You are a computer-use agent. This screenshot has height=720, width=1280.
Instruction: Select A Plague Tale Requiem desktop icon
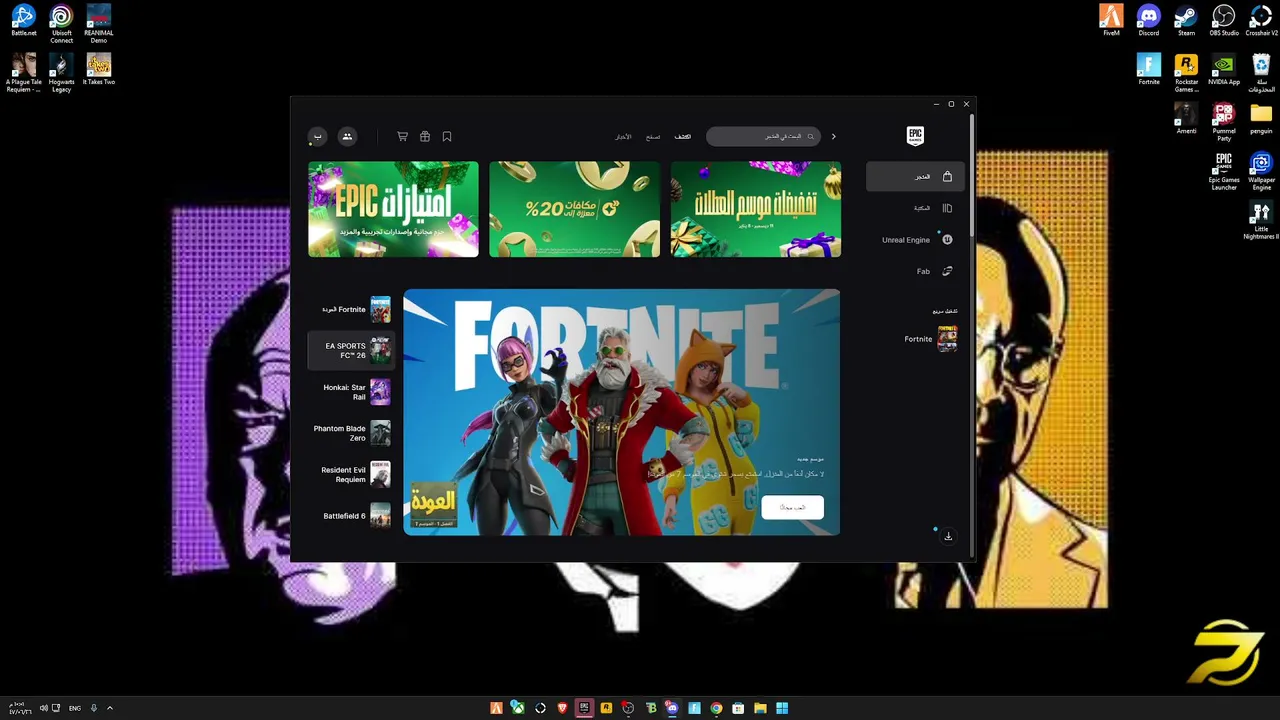click(24, 74)
